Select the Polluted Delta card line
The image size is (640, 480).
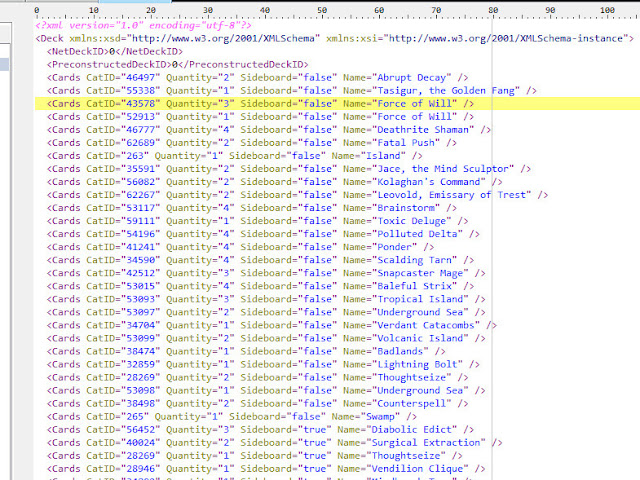[263, 234]
